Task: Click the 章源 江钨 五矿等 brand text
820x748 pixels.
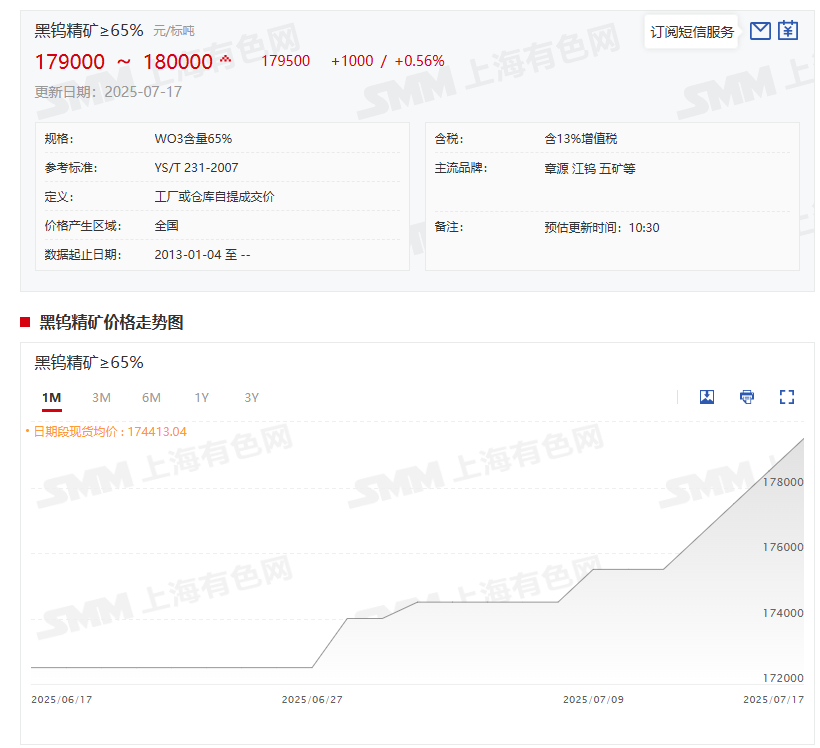Action: coord(590,168)
